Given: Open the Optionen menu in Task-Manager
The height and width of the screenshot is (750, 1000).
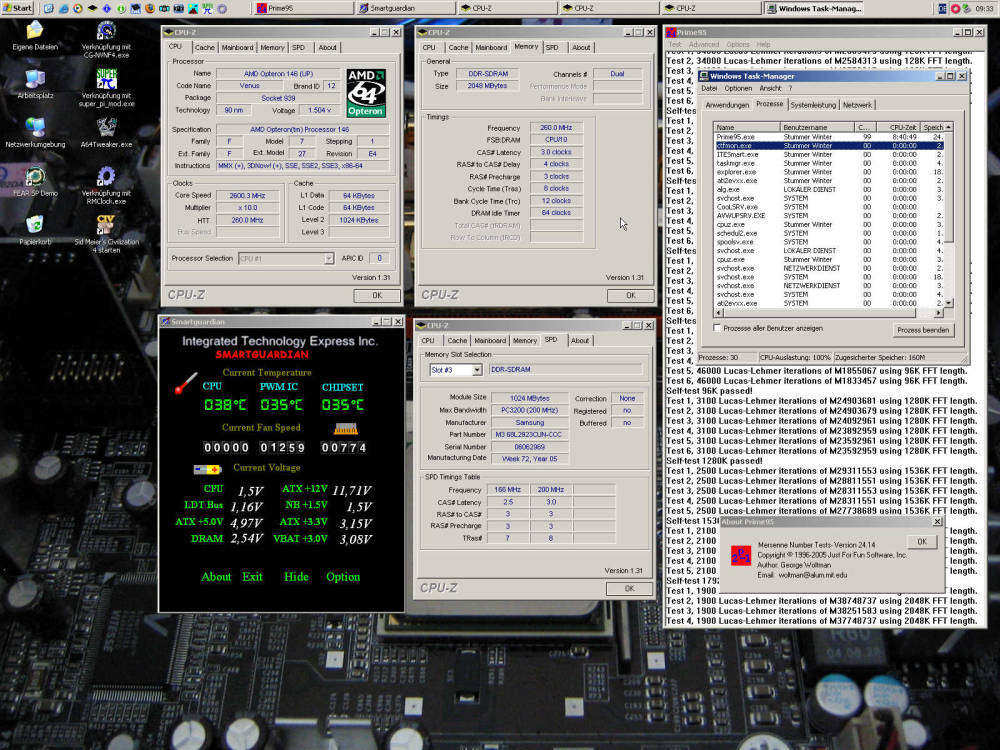Looking at the screenshot, I should click(738, 88).
